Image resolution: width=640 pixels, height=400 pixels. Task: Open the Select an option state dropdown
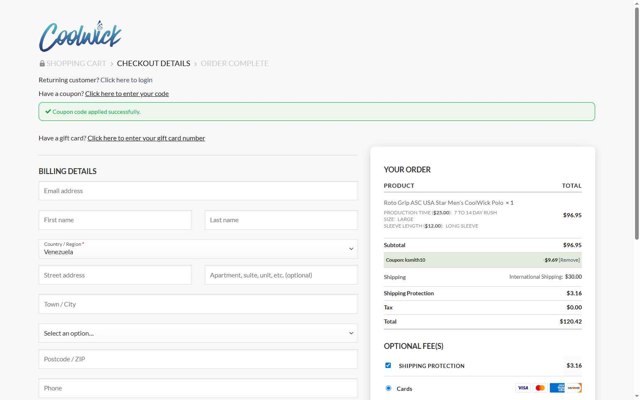tap(198, 333)
